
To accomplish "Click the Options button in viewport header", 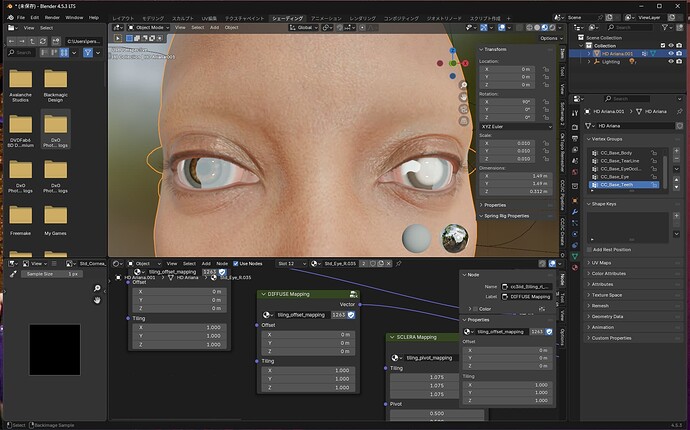I will click(x=551, y=38).
